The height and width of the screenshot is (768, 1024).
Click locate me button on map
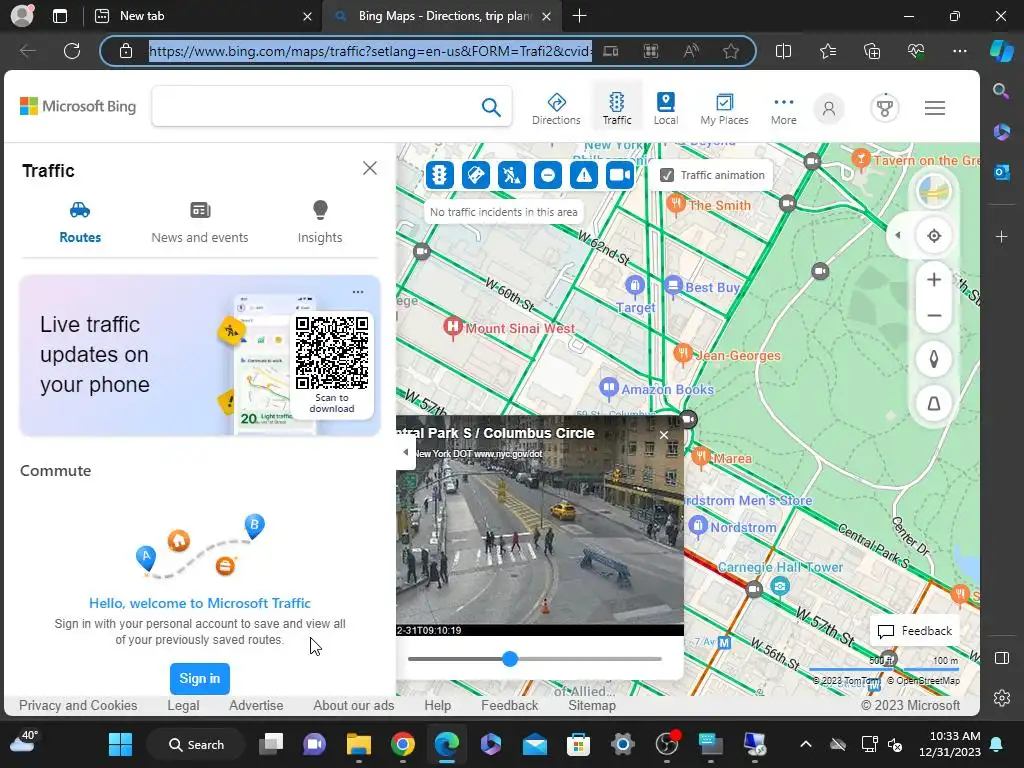click(x=934, y=236)
